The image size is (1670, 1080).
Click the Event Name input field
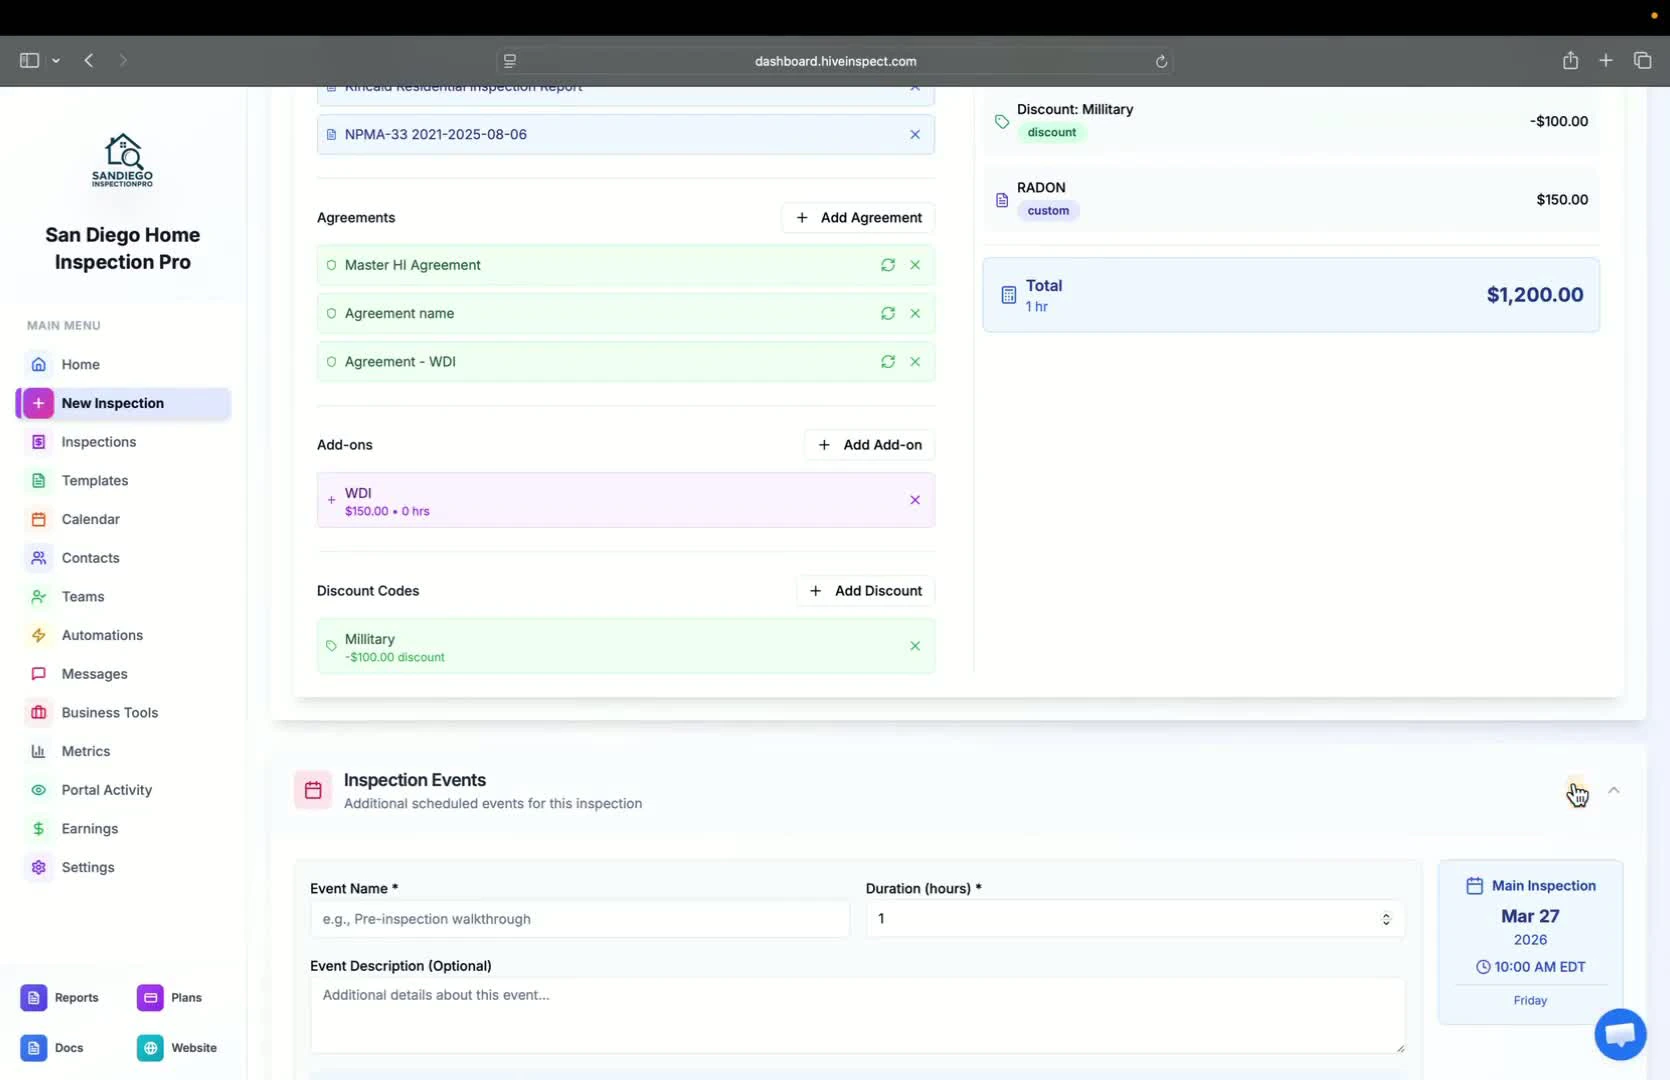coord(580,919)
